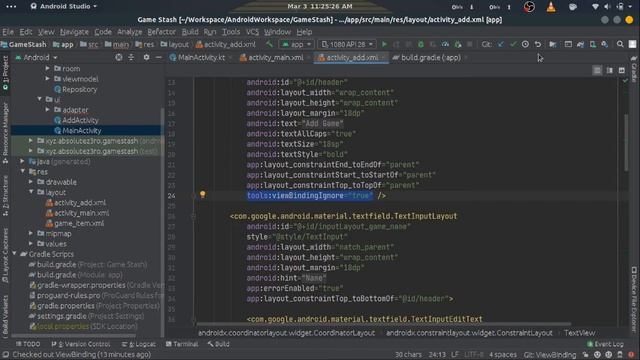Hide the Project panel with minus icon

pos(158,58)
